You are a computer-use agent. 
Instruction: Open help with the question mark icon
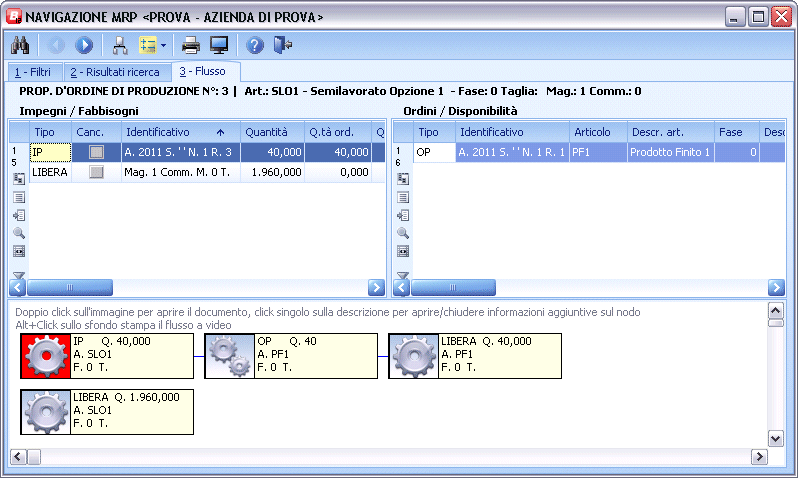point(254,45)
